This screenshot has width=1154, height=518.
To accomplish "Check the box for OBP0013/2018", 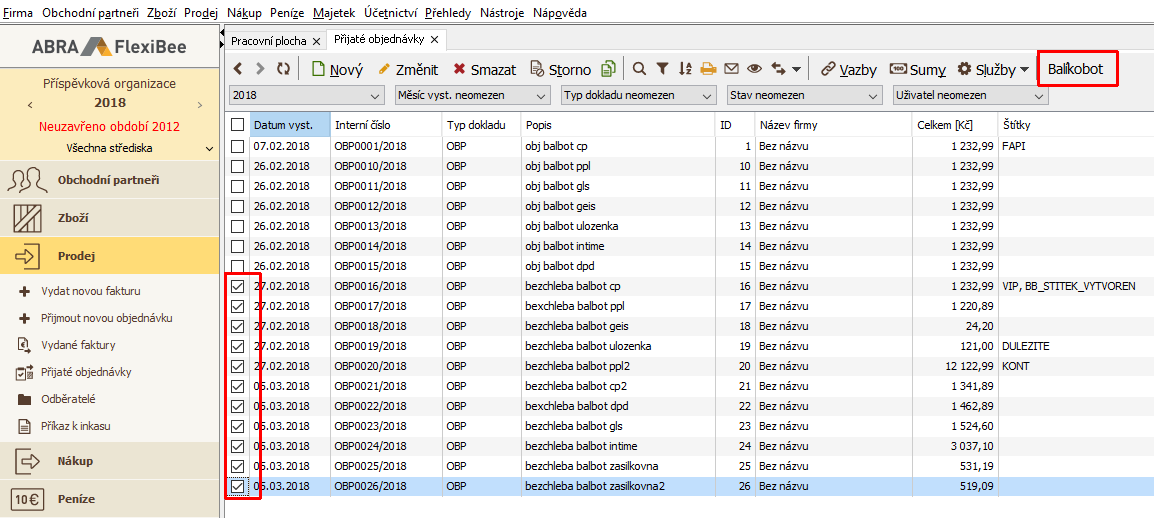I will [x=237, y=226].
